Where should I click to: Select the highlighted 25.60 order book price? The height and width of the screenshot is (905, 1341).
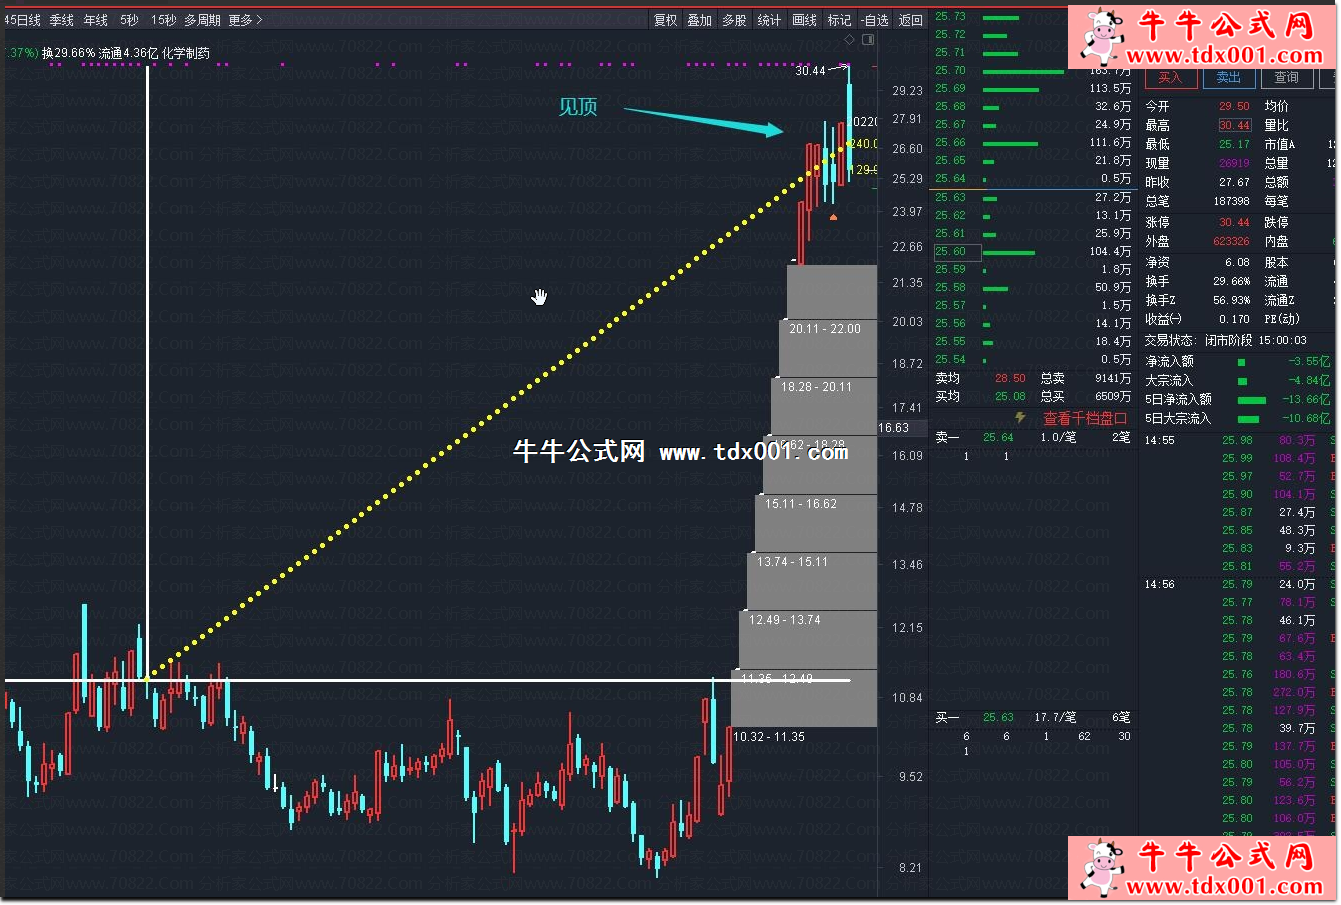coord(957,252)
